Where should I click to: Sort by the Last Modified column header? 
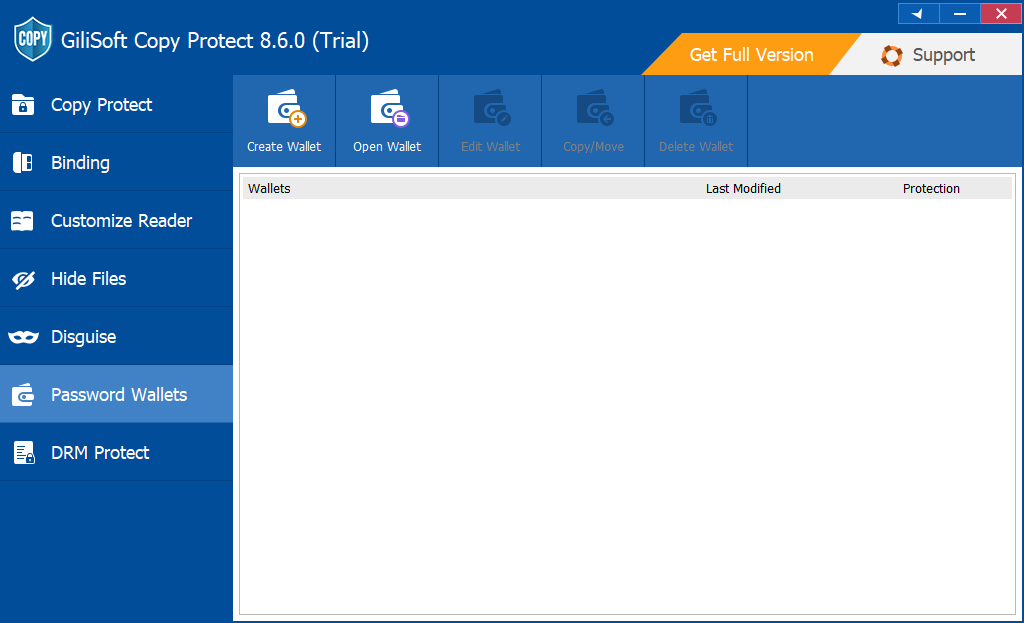pos(743,189)
